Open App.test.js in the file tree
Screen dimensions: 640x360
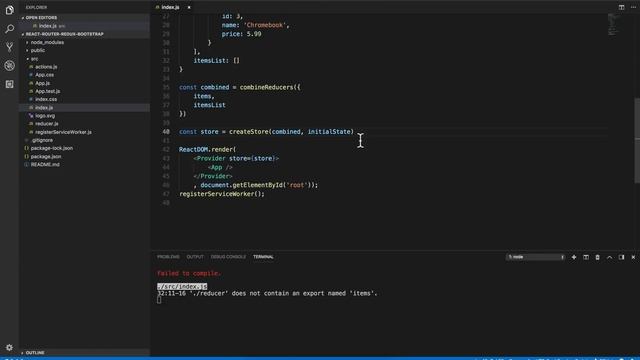coord(47,91)
